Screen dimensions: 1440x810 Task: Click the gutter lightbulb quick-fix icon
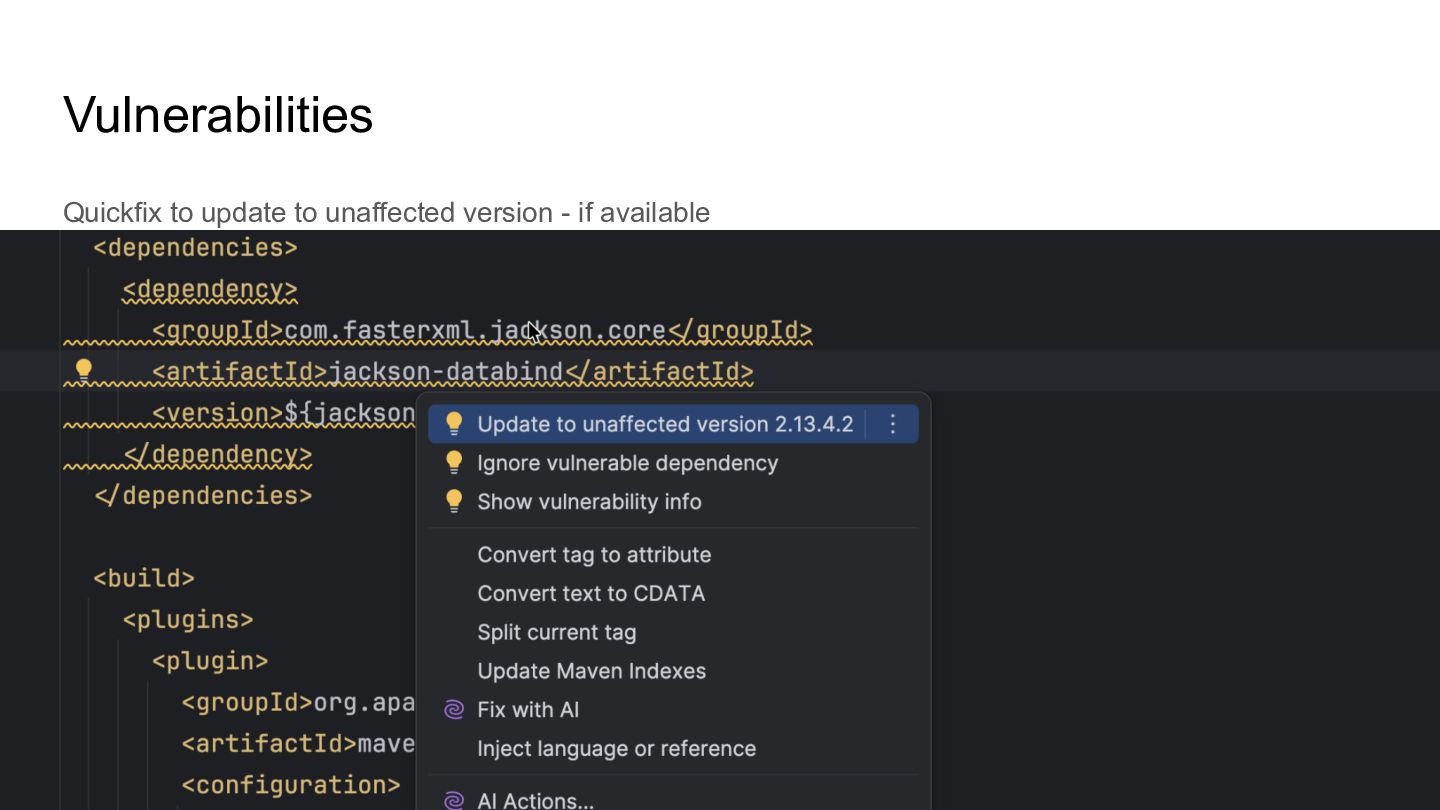pyautogui.click(x=84, y=370)
